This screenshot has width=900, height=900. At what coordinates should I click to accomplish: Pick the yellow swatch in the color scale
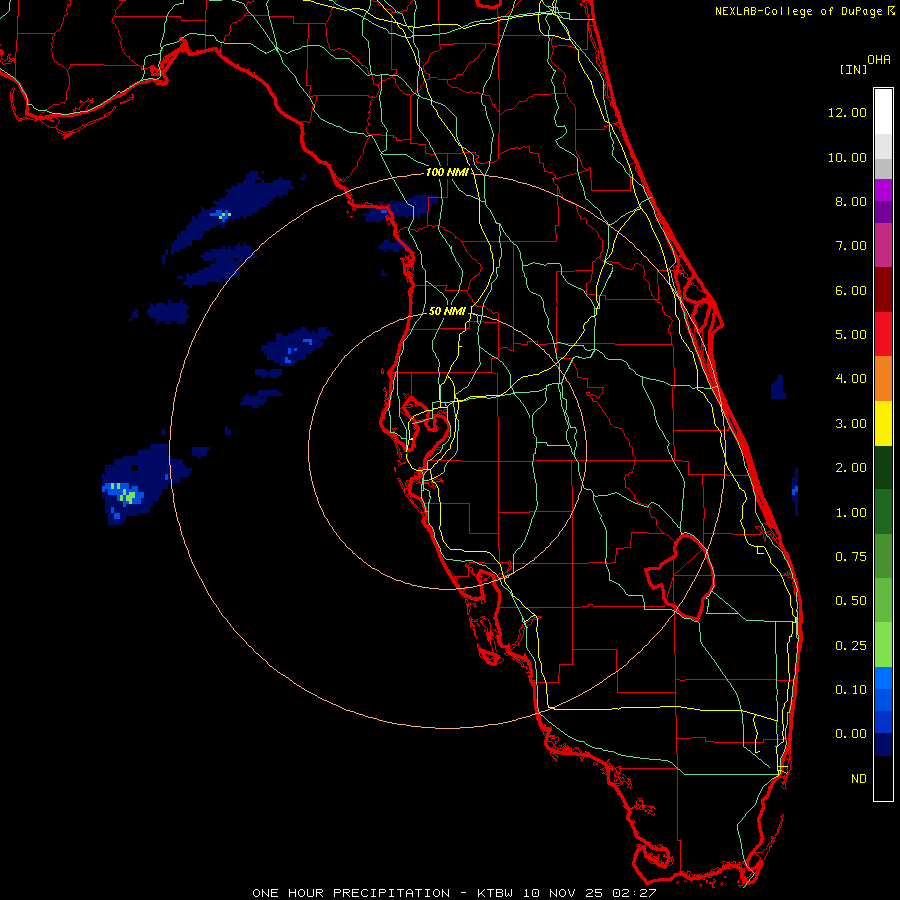point(883,424)
